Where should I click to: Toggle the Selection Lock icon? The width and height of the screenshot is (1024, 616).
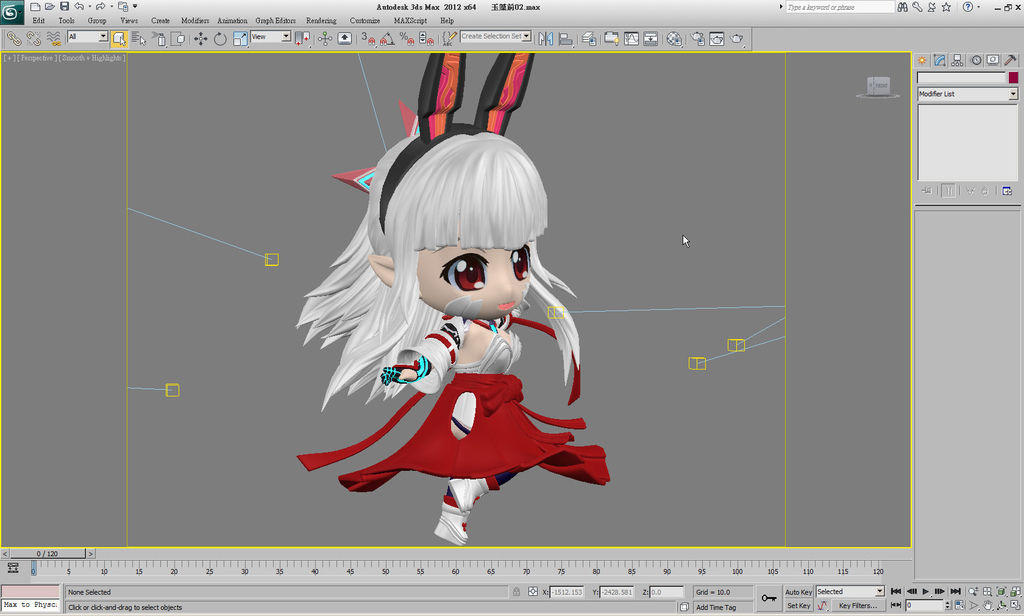[516, 592]
